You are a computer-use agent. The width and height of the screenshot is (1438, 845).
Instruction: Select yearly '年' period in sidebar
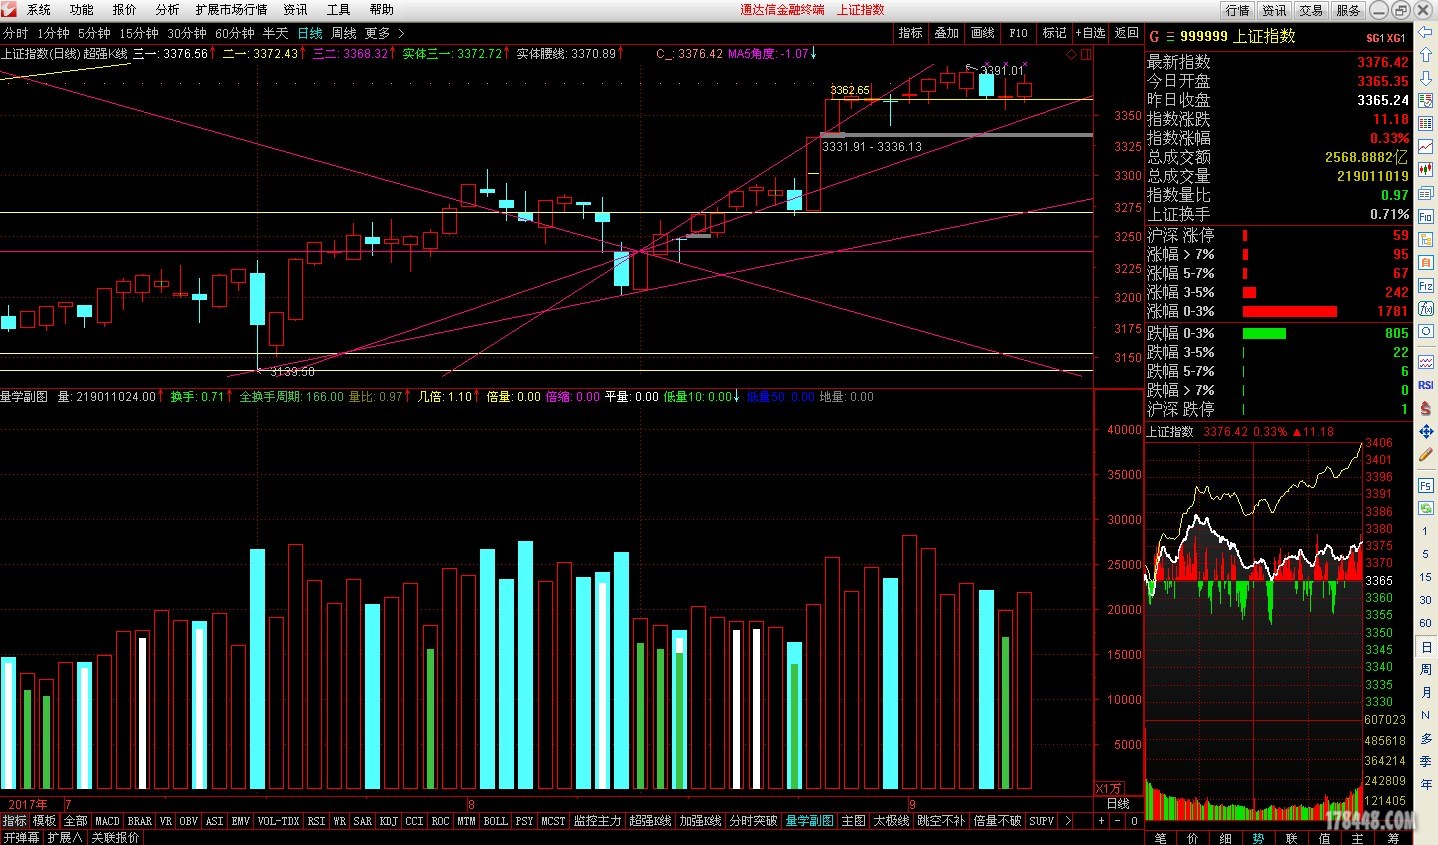[1426, 784]
